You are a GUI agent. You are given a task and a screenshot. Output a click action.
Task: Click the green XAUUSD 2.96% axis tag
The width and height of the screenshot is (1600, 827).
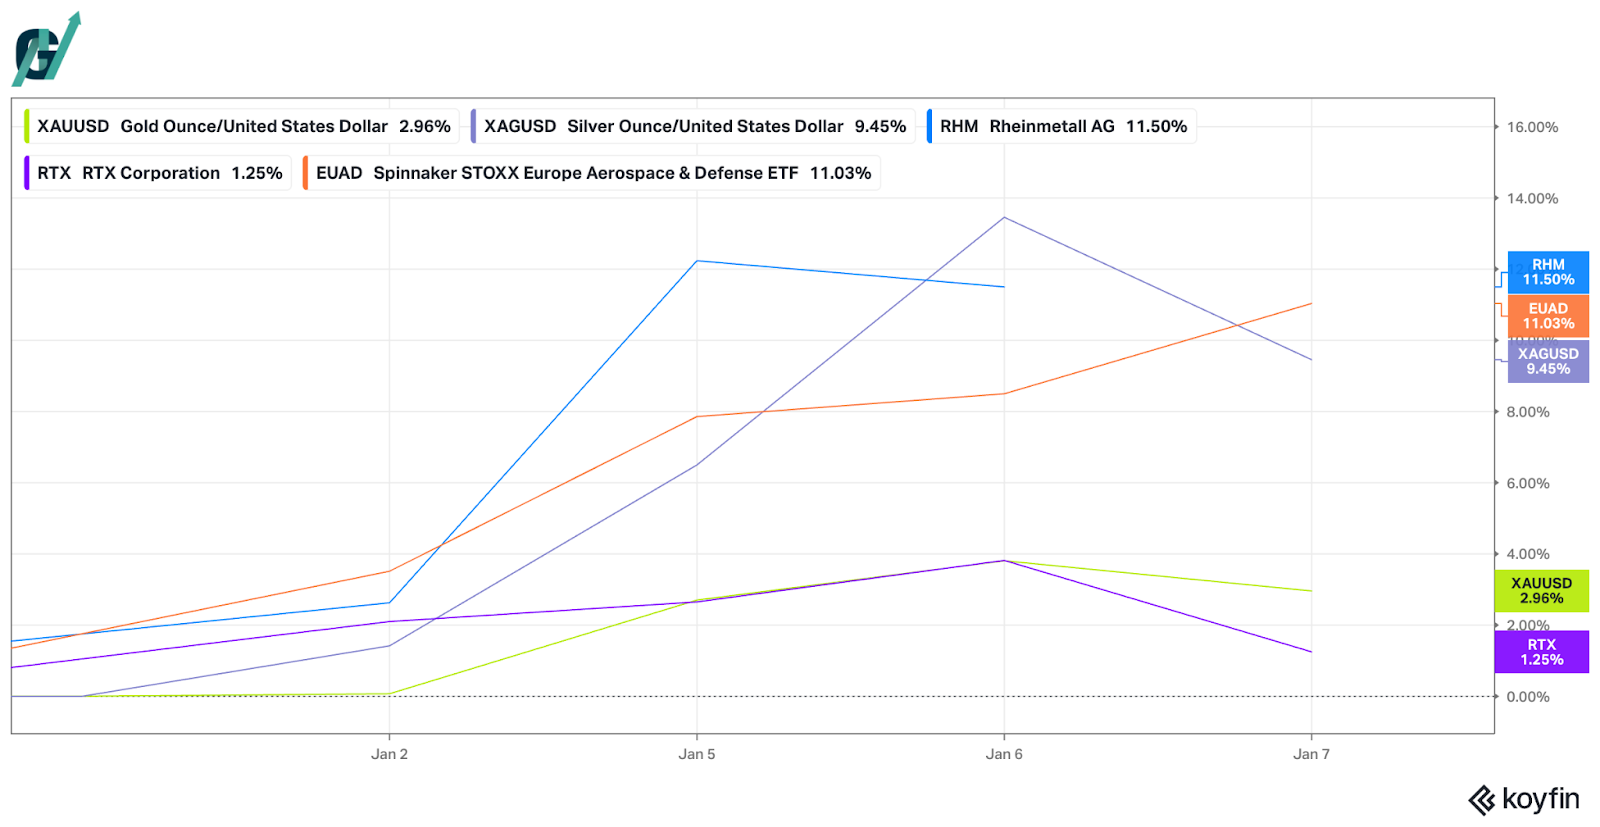[x=1541, y=591]
